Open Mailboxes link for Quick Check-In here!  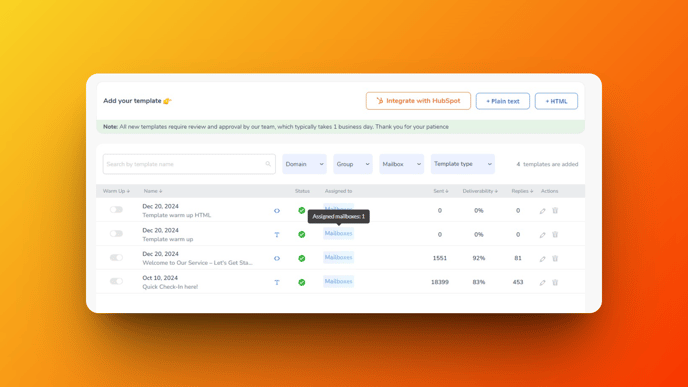338,281
